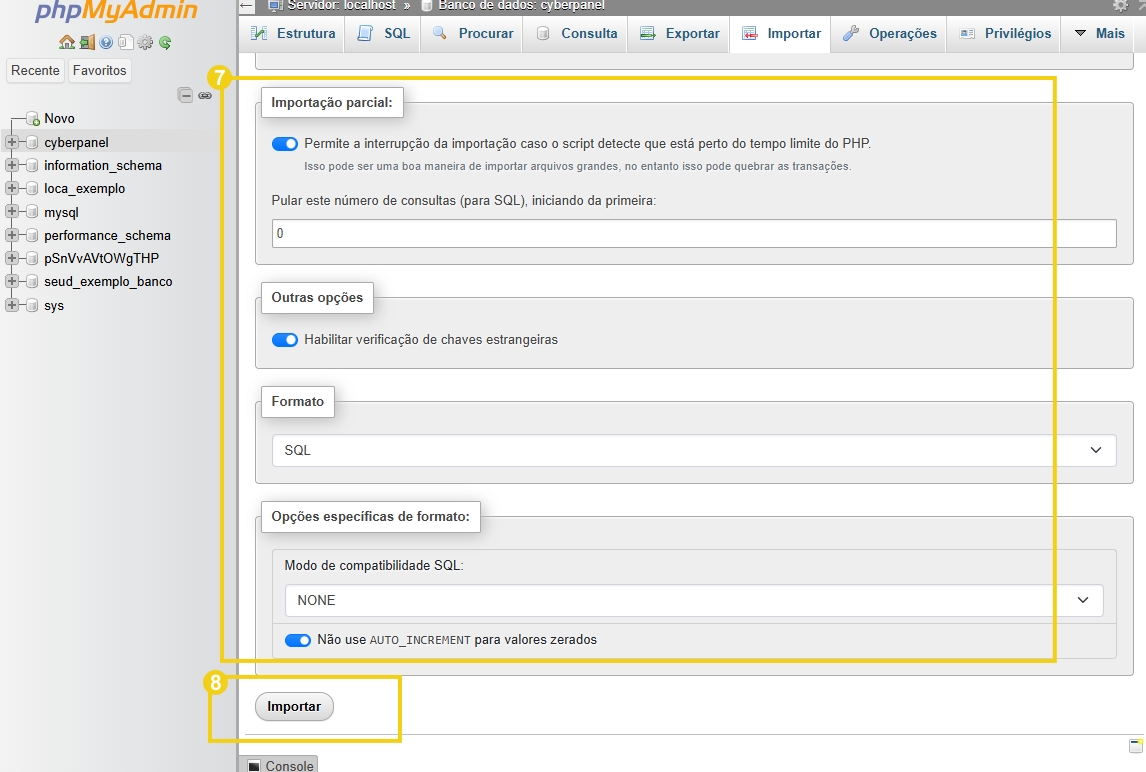Viewport: 1146px width, 772px height.
Task: Open the settings gear icon in the sidebar
Action: [144, 43]
